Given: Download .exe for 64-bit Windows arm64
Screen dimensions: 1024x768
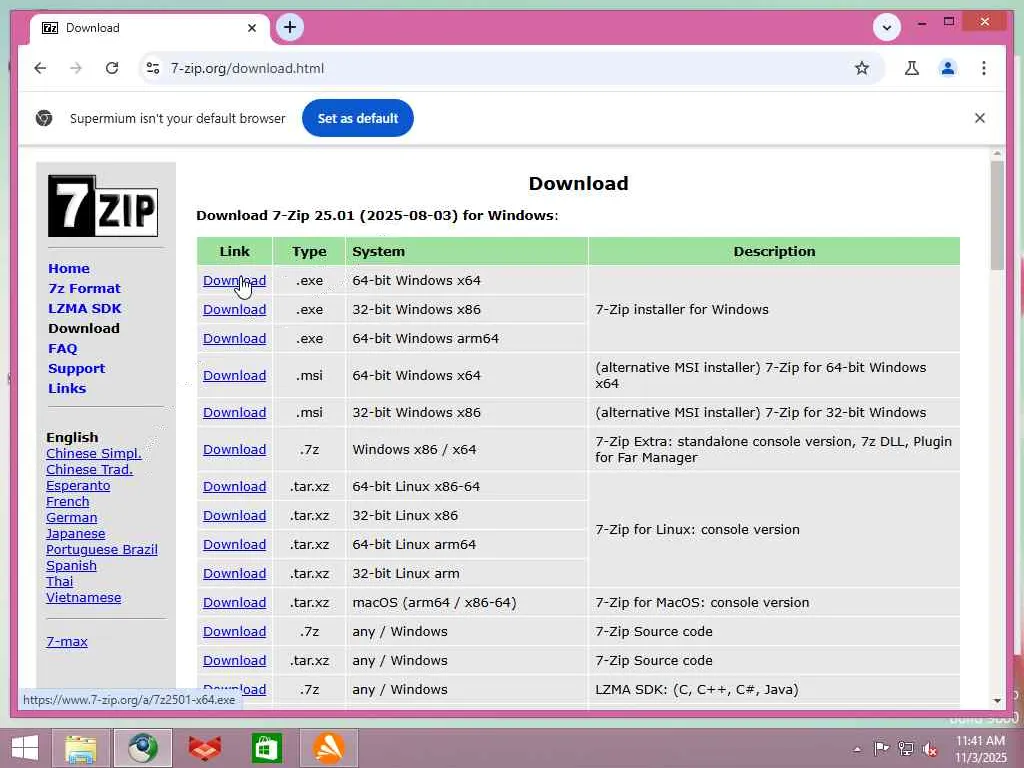Looking at the screenshot, I should (x=234, y=338).
